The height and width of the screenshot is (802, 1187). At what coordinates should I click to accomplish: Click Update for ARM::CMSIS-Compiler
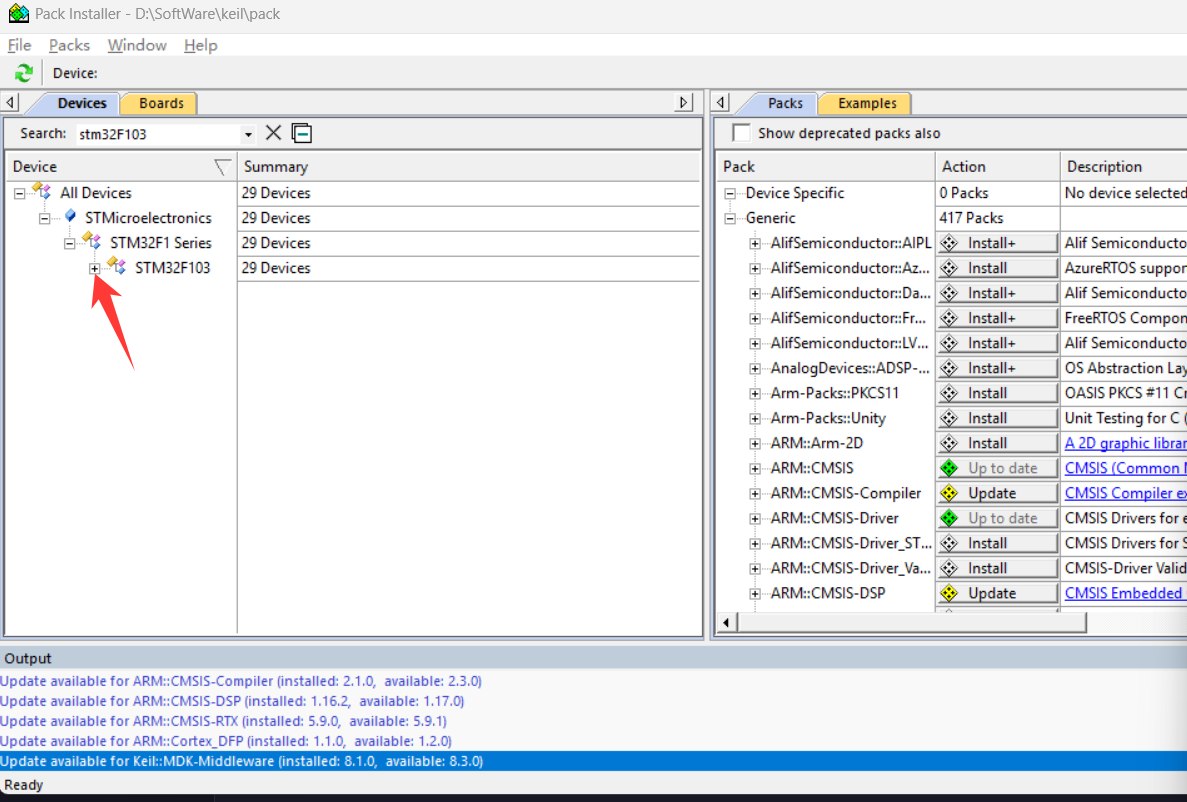click(997, 493)
